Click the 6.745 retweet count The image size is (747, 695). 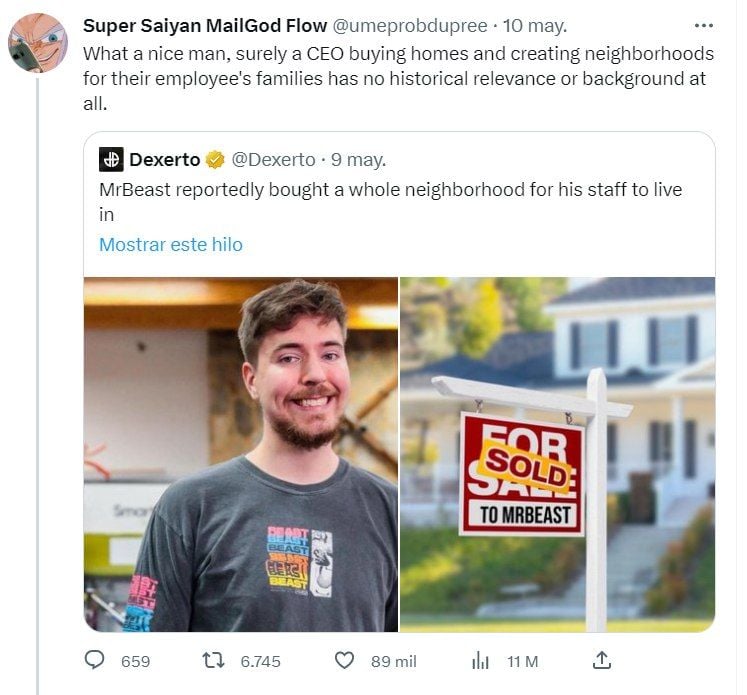[x=260, y=661]
